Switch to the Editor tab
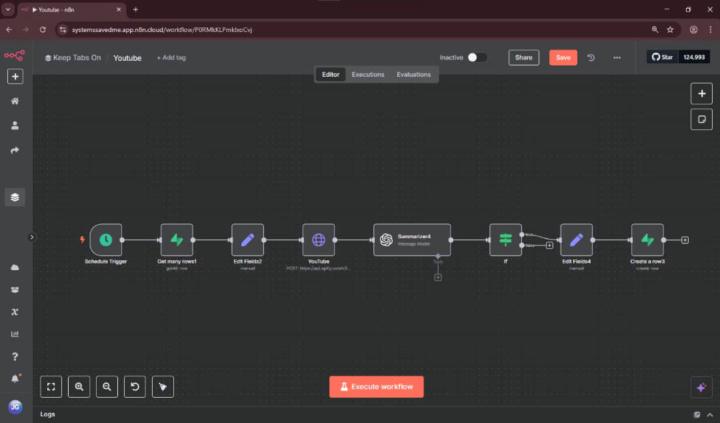720x423 pixels. click(x=330, y=74)
